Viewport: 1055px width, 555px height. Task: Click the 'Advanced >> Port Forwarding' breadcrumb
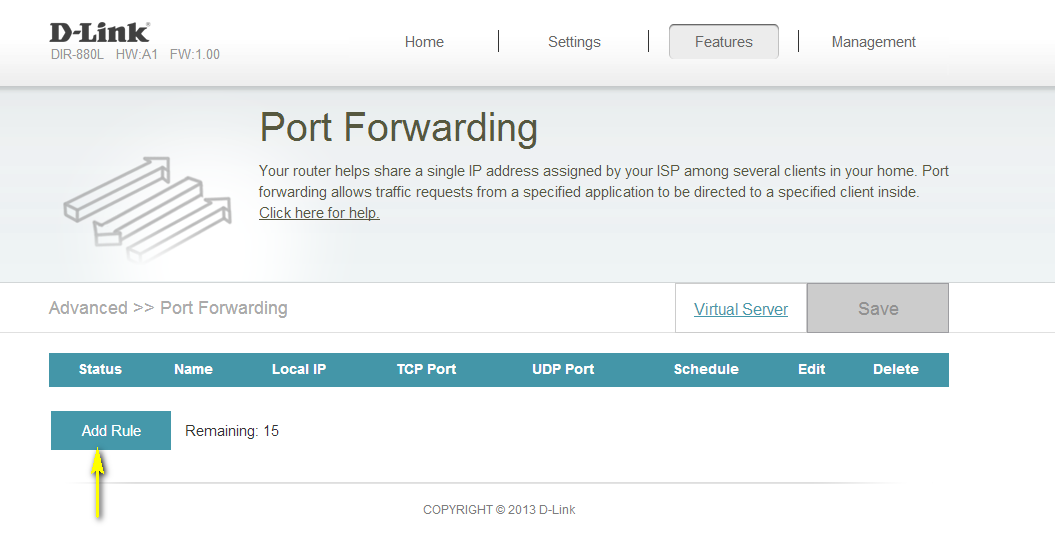tap(168, 308)
